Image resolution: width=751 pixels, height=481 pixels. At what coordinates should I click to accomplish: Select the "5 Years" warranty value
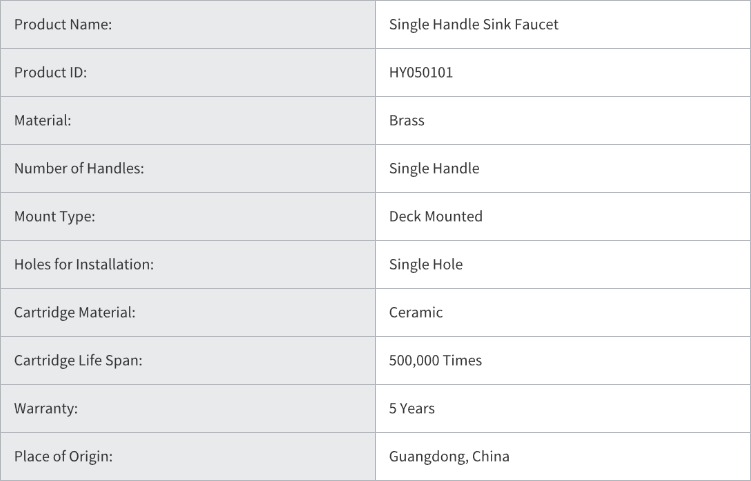click(x=412, y=409)
